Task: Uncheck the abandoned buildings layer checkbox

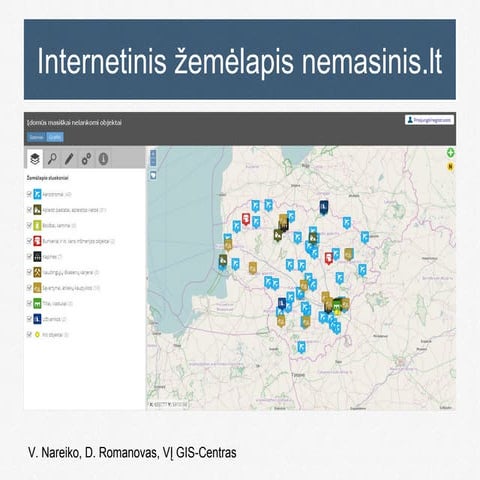Action: click(29, 209)
